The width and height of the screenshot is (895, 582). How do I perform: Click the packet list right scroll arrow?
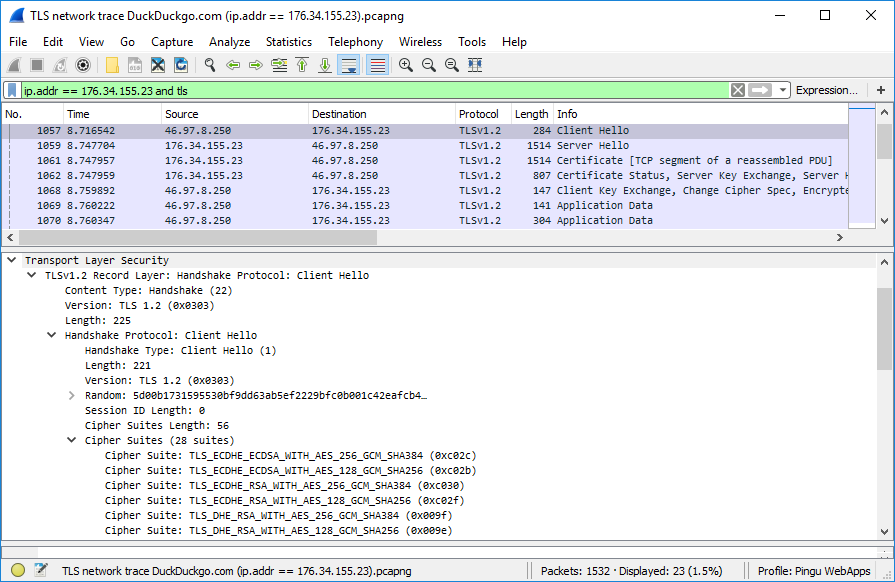pos(840,237)
